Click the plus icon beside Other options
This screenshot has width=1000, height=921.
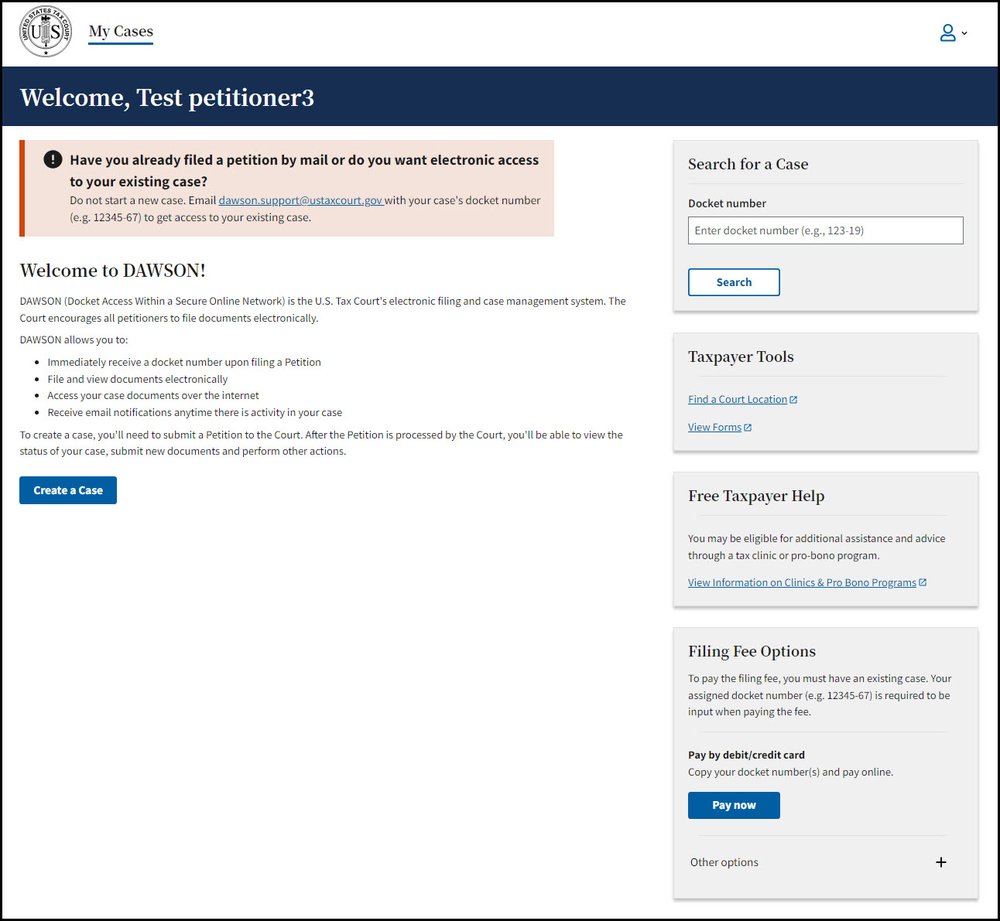coord(940,862)
